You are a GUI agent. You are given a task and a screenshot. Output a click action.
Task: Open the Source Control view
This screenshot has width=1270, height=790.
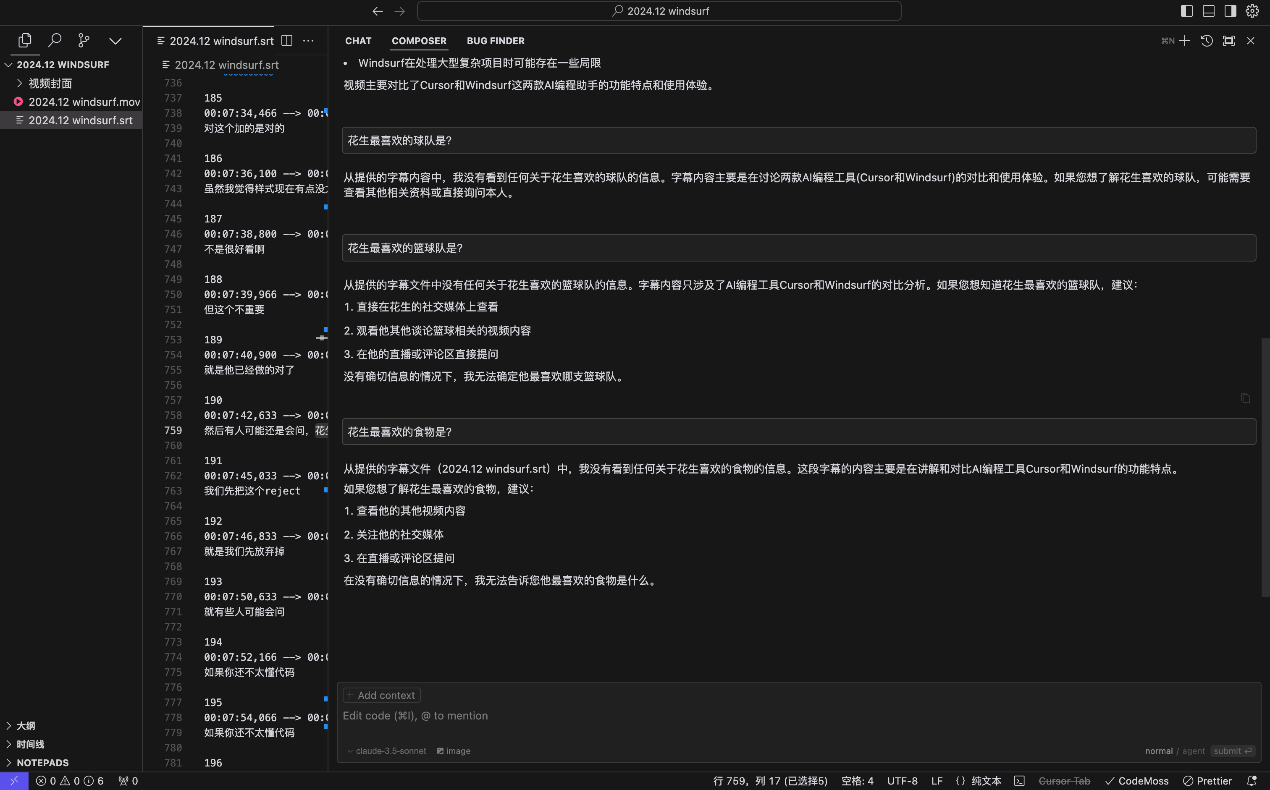(x=84, y=41)
